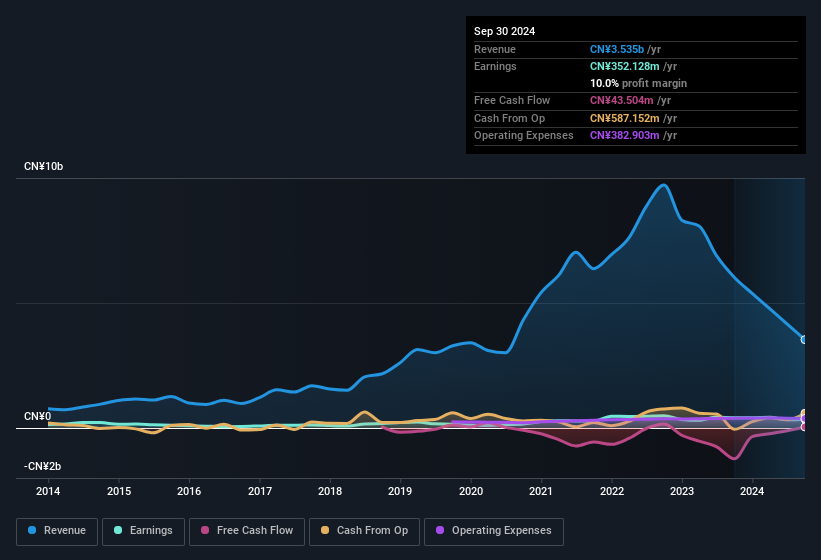Click the CN¥10b y-axis label
The image size is (821, 560).
point(43,166)
